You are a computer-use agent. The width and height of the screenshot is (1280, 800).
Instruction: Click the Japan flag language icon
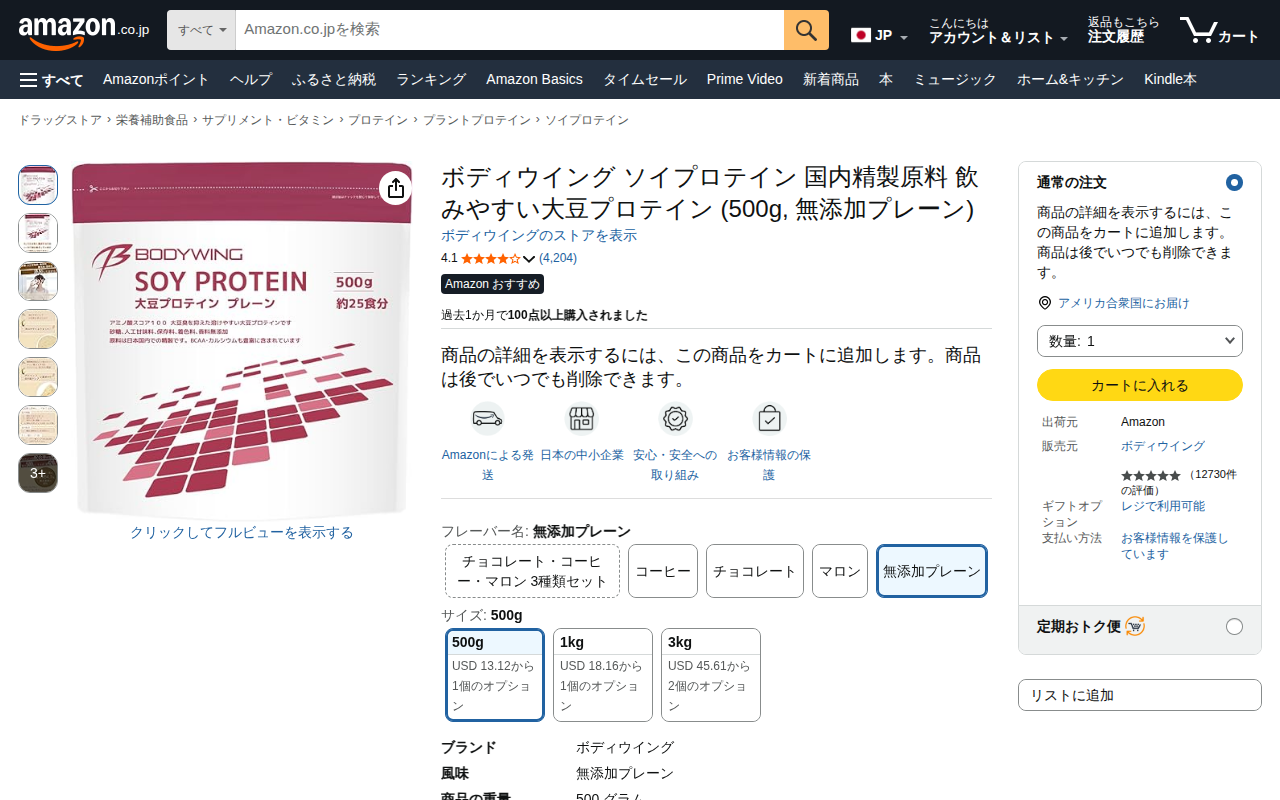(x=860, y=35)
